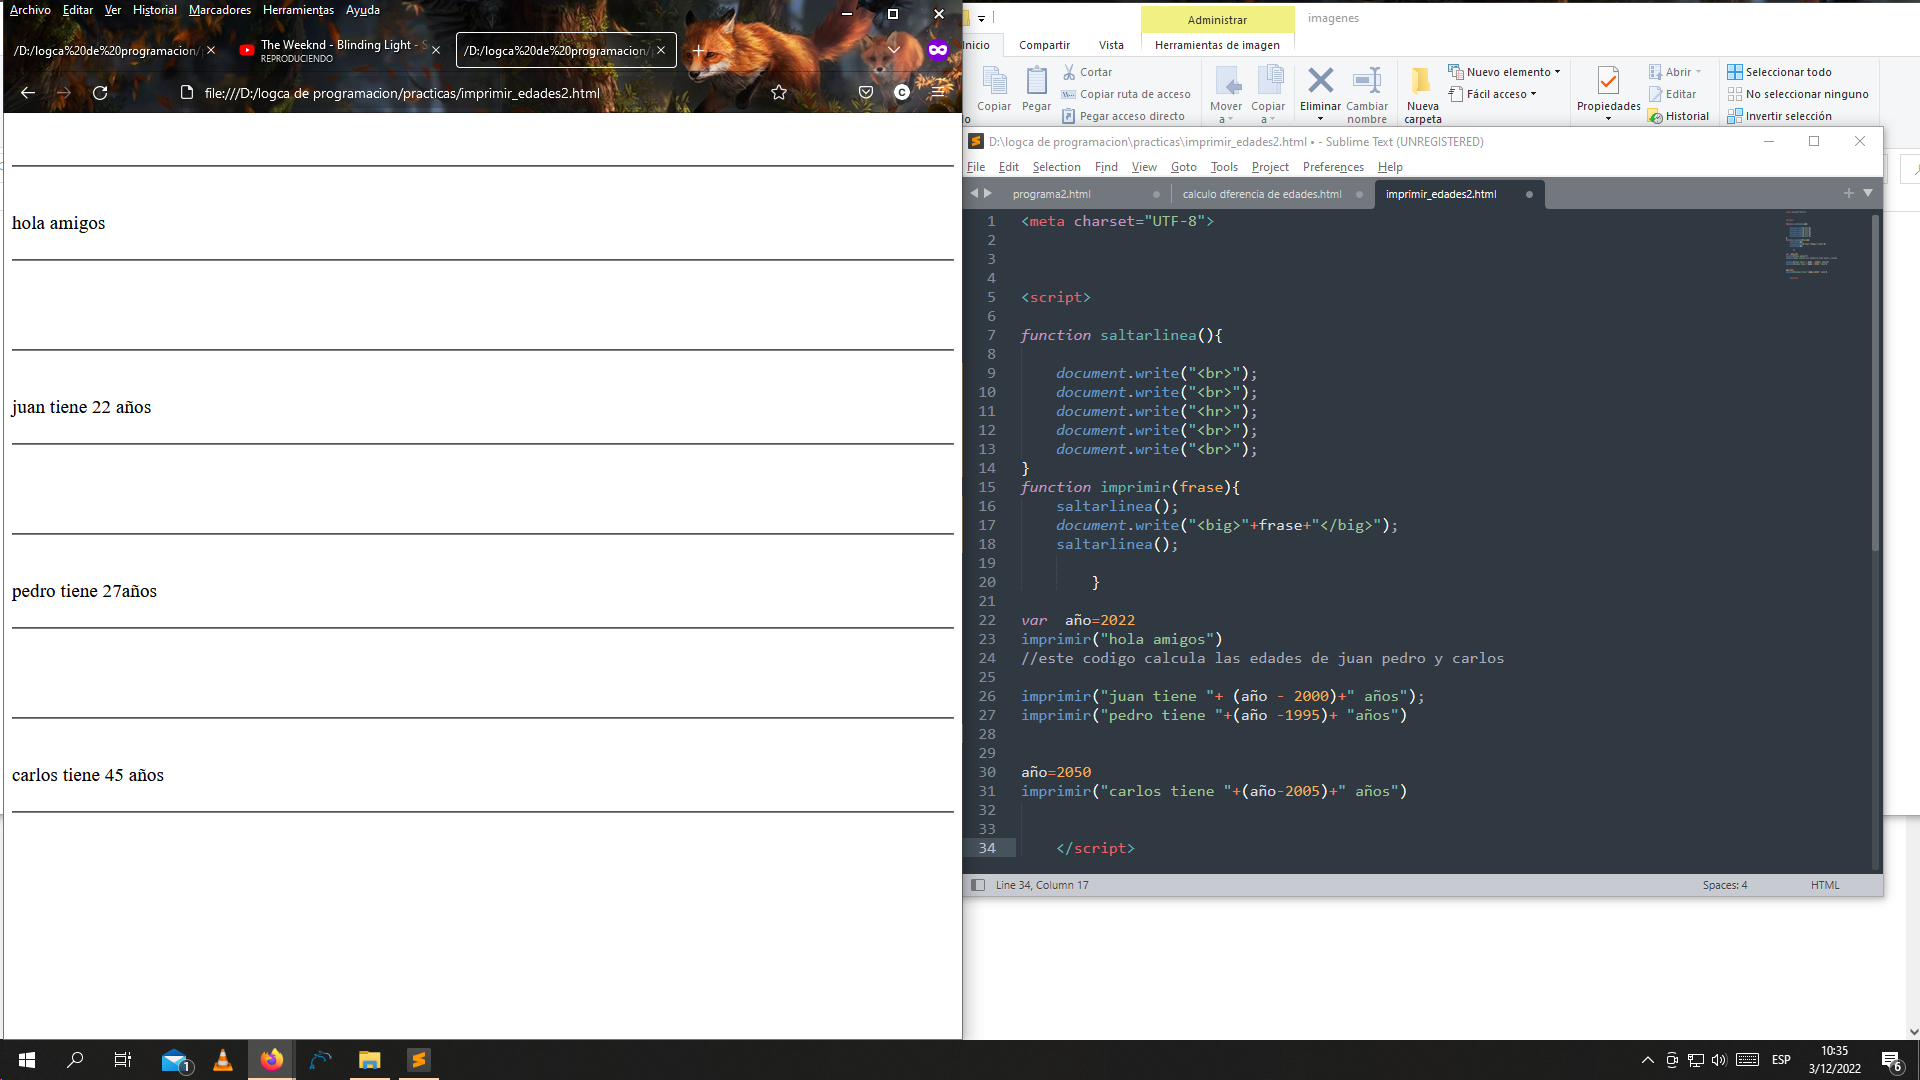Open Herramientas de imagen tab in Explorer
The image size is (1920, 1080).
[x=1217, y=45]
